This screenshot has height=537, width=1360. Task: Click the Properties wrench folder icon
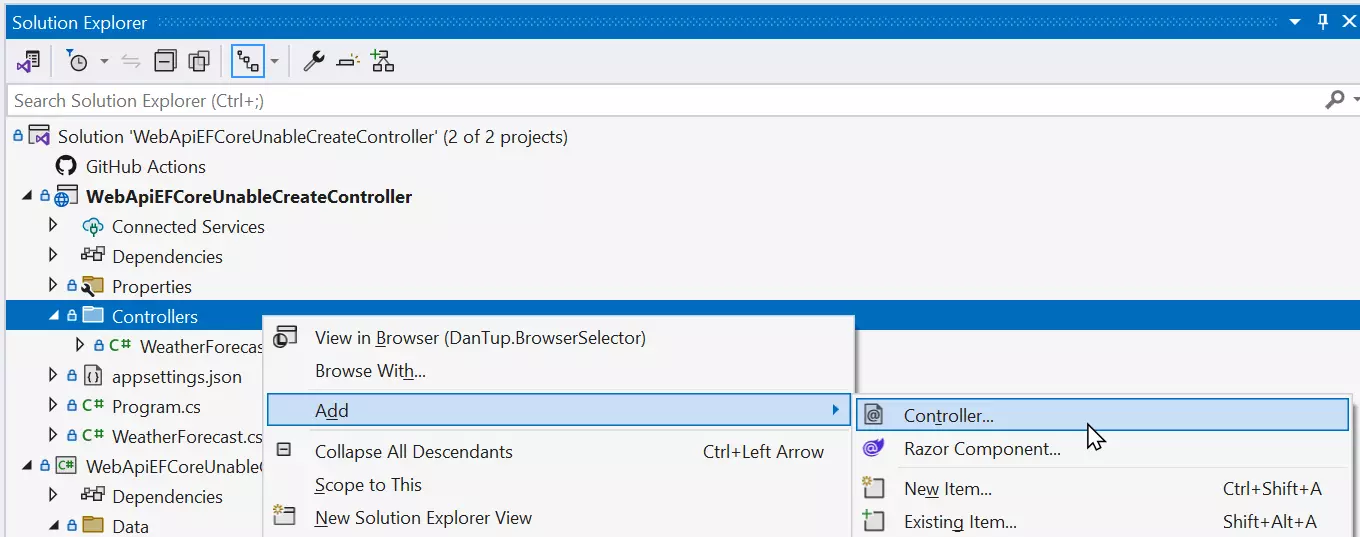tap(93, 286)
